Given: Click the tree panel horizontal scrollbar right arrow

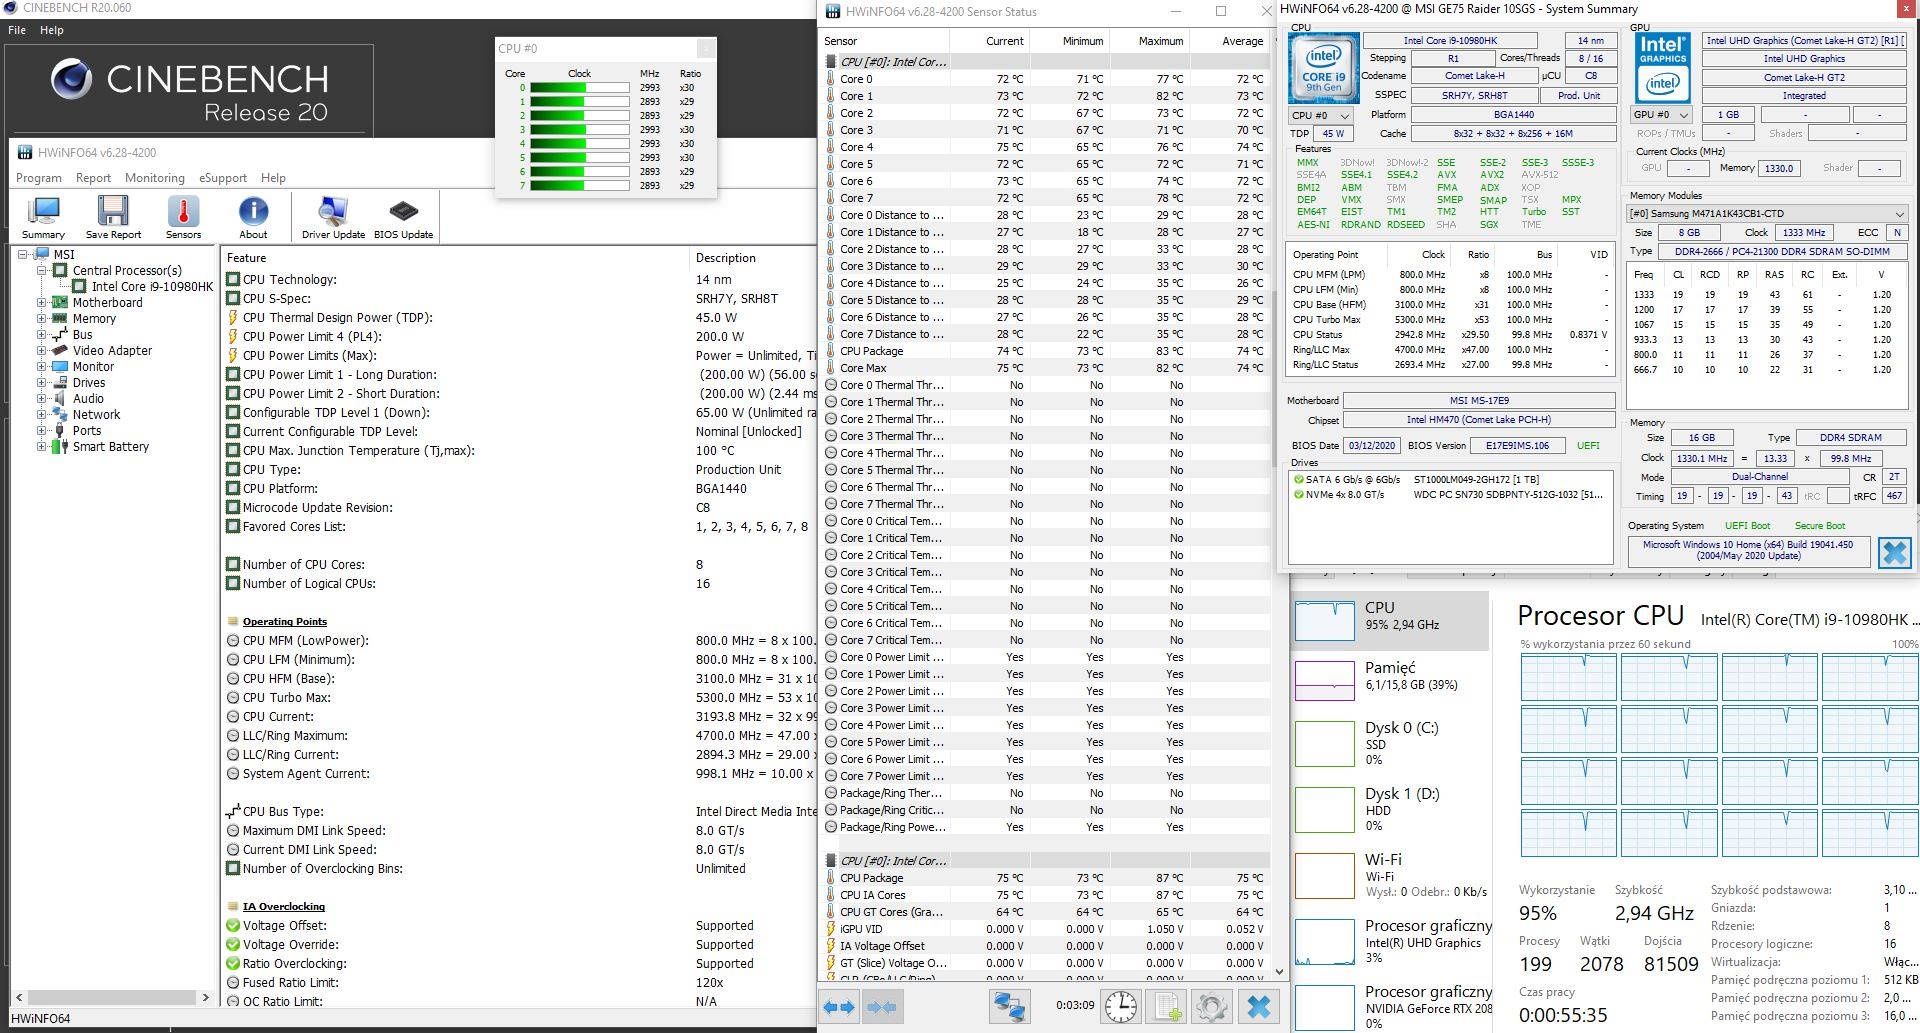Looking at the screenshot, I should [x=206, y=998].
